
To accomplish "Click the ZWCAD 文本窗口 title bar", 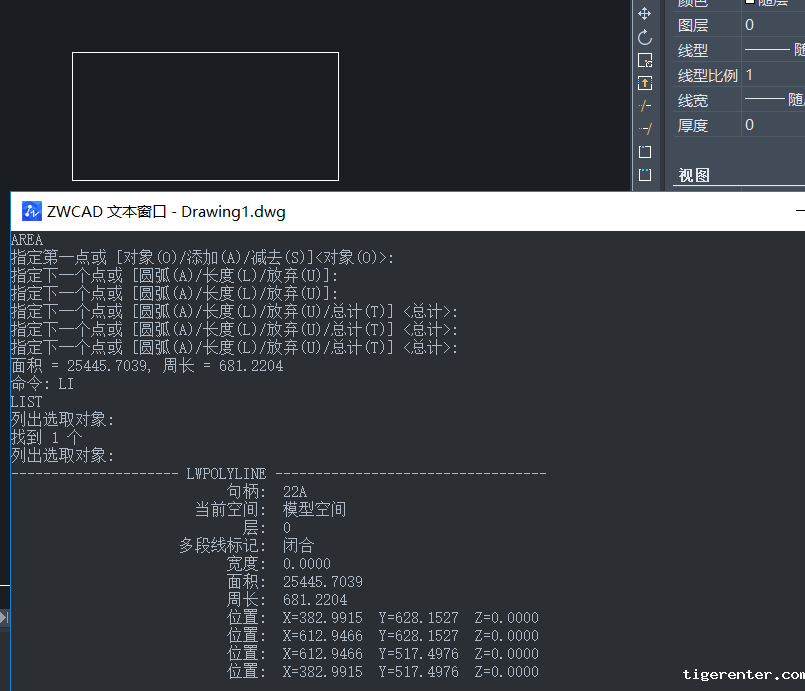I will (x=400, y=211).
